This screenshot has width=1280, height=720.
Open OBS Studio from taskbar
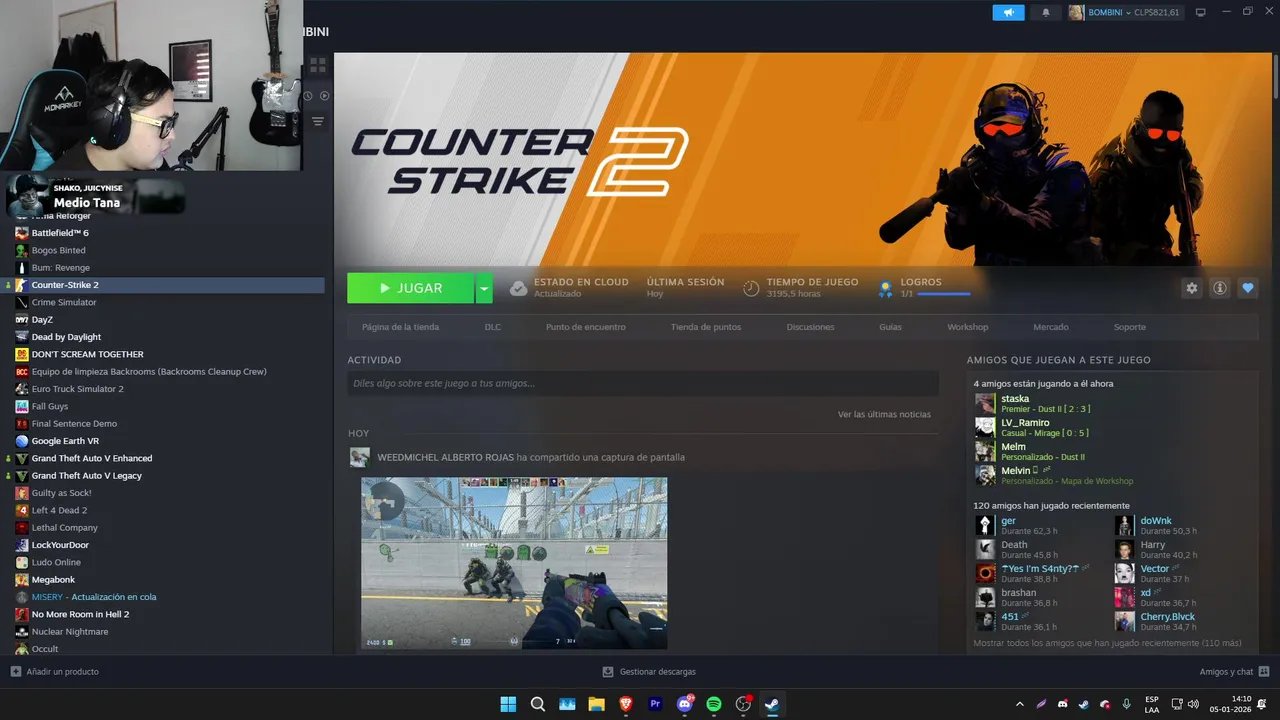[x=743, y=704]
